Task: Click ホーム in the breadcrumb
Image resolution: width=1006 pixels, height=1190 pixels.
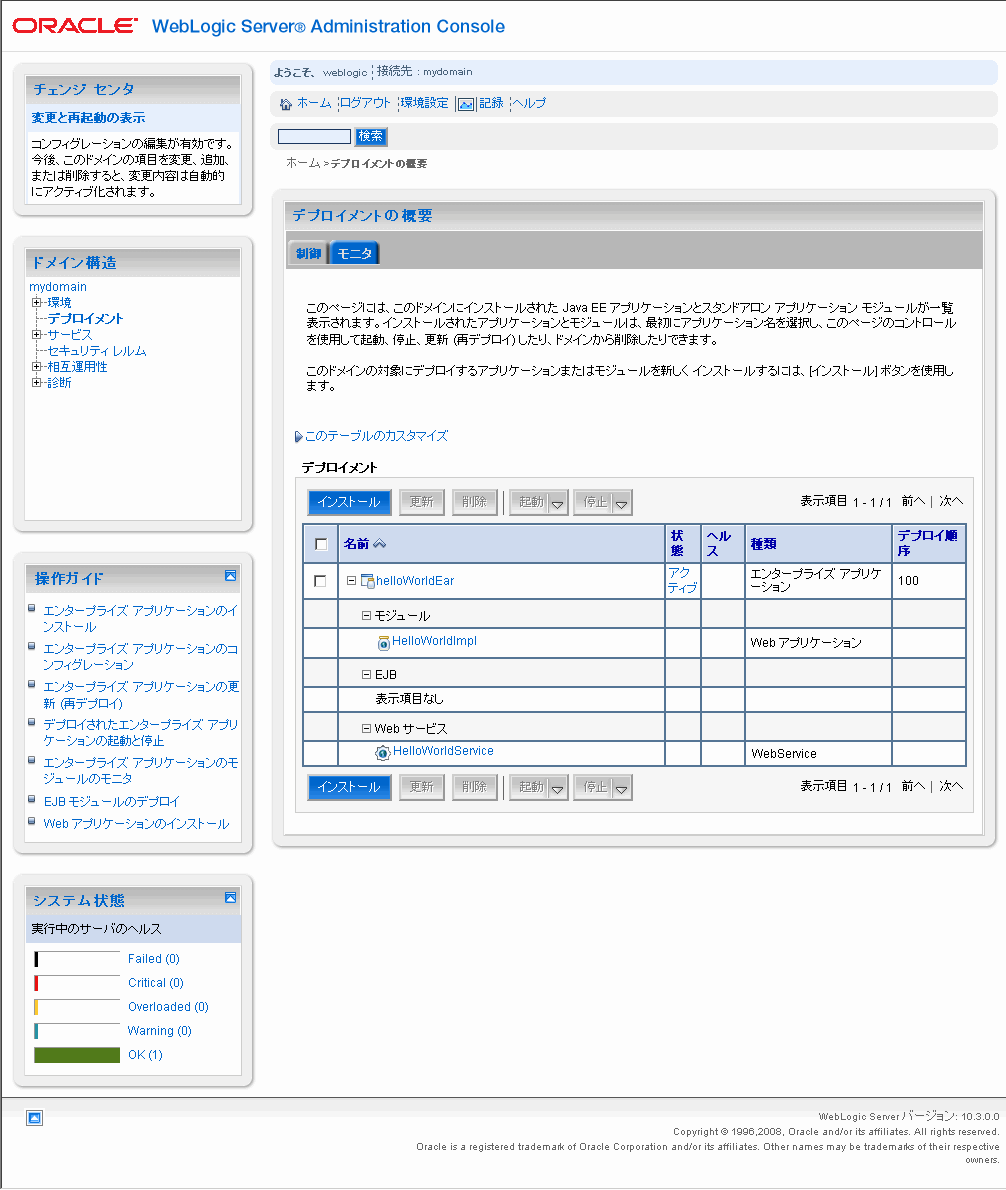Action: (x=303, y=163)
